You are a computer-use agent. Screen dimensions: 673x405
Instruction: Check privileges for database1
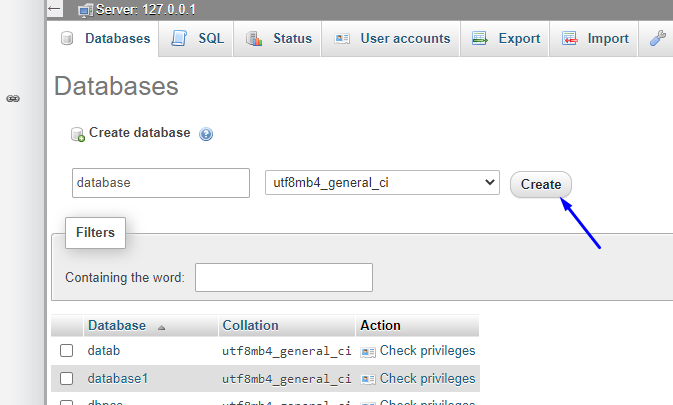427,378
